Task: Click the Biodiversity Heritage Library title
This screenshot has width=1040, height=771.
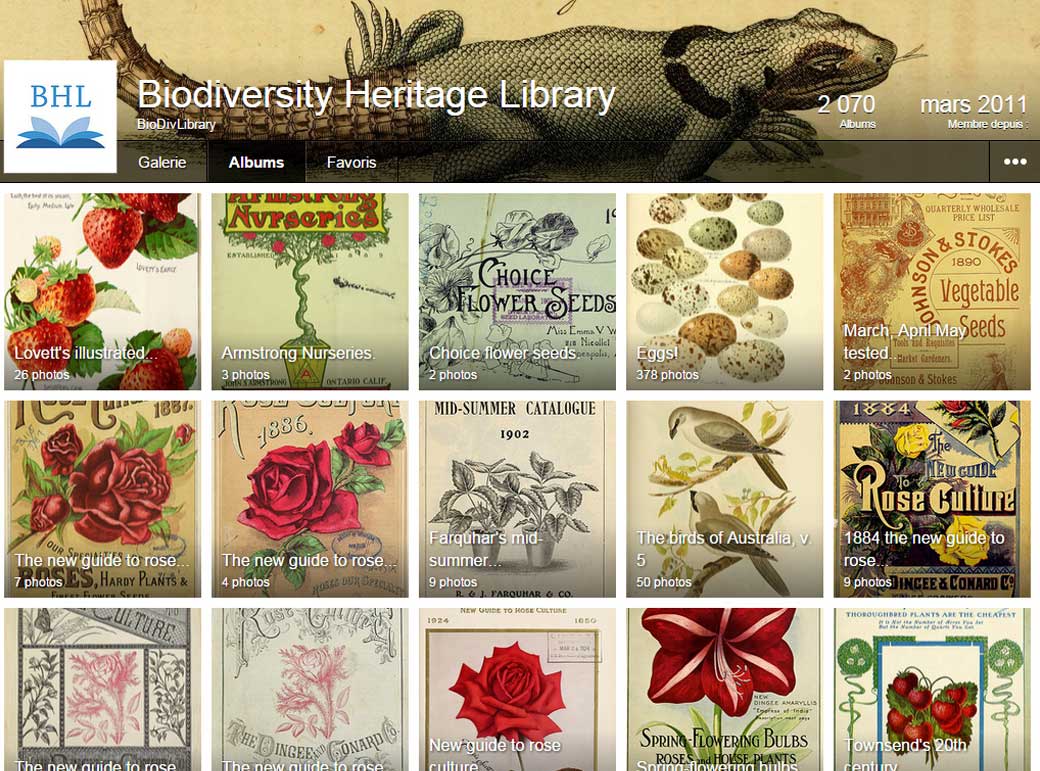Action: pyautogui.click(x=376, y=94)
